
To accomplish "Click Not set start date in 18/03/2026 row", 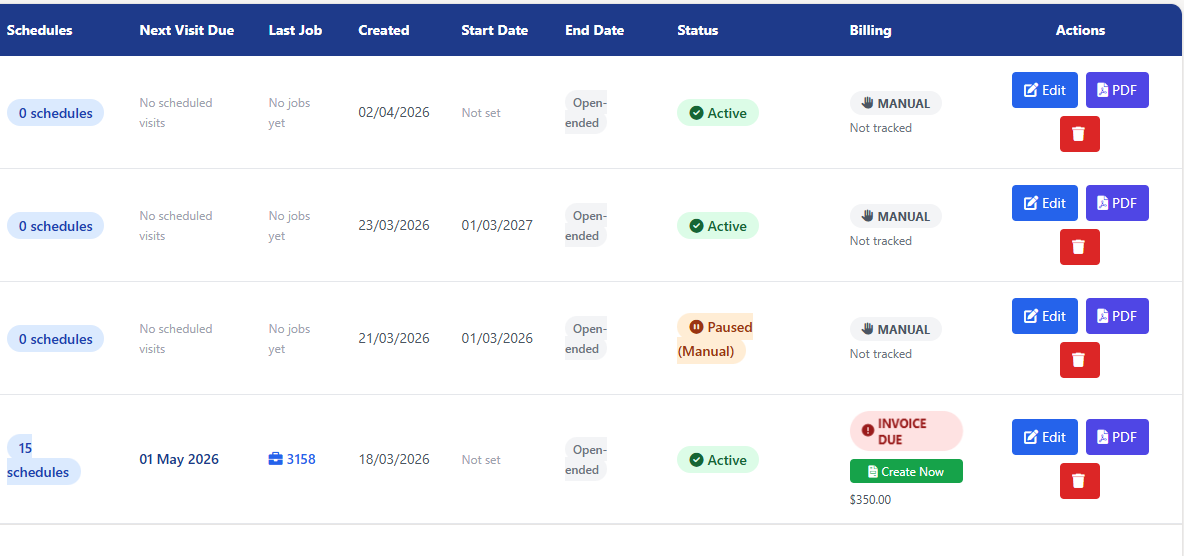I will point(481,460).
